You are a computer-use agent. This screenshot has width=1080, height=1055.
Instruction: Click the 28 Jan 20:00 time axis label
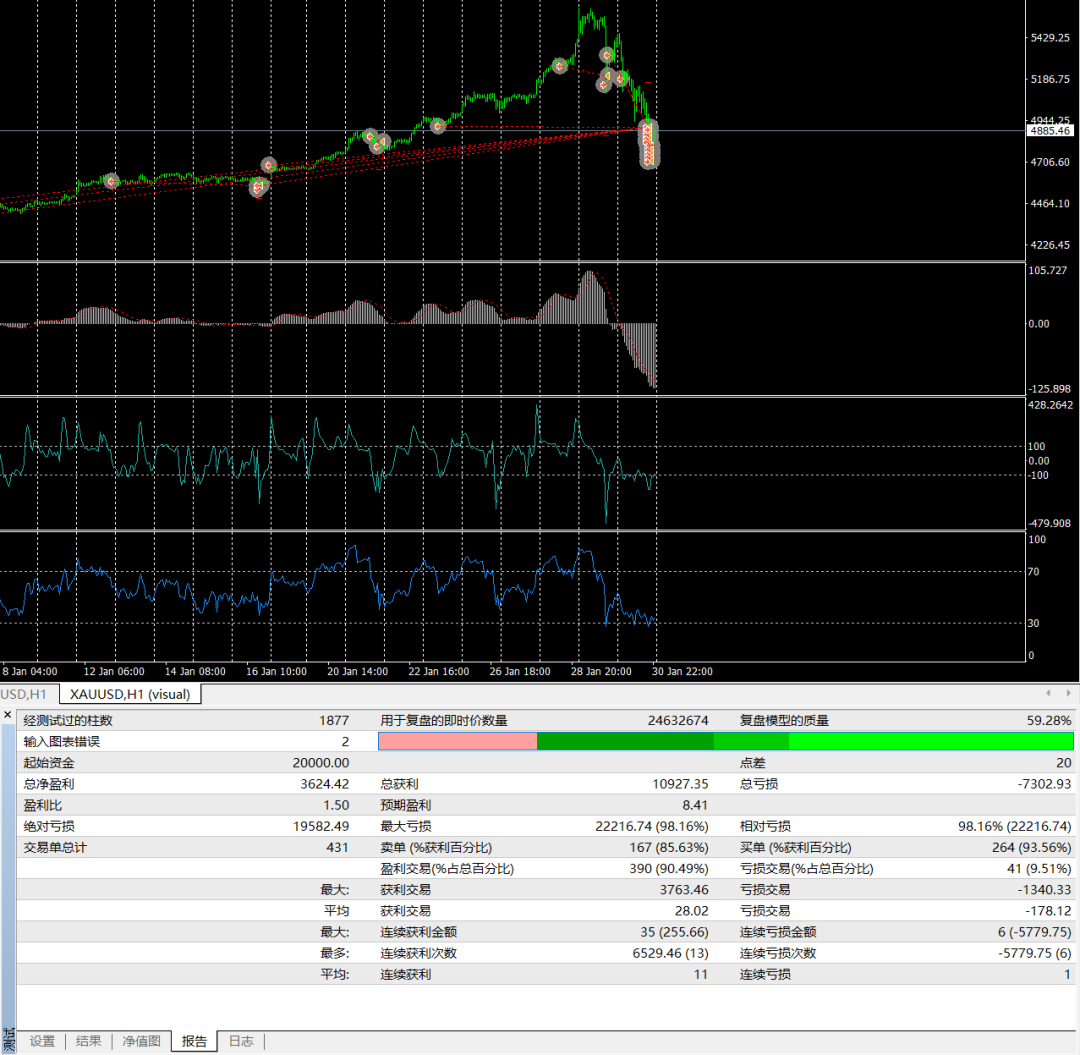click(x=601, y=671)
